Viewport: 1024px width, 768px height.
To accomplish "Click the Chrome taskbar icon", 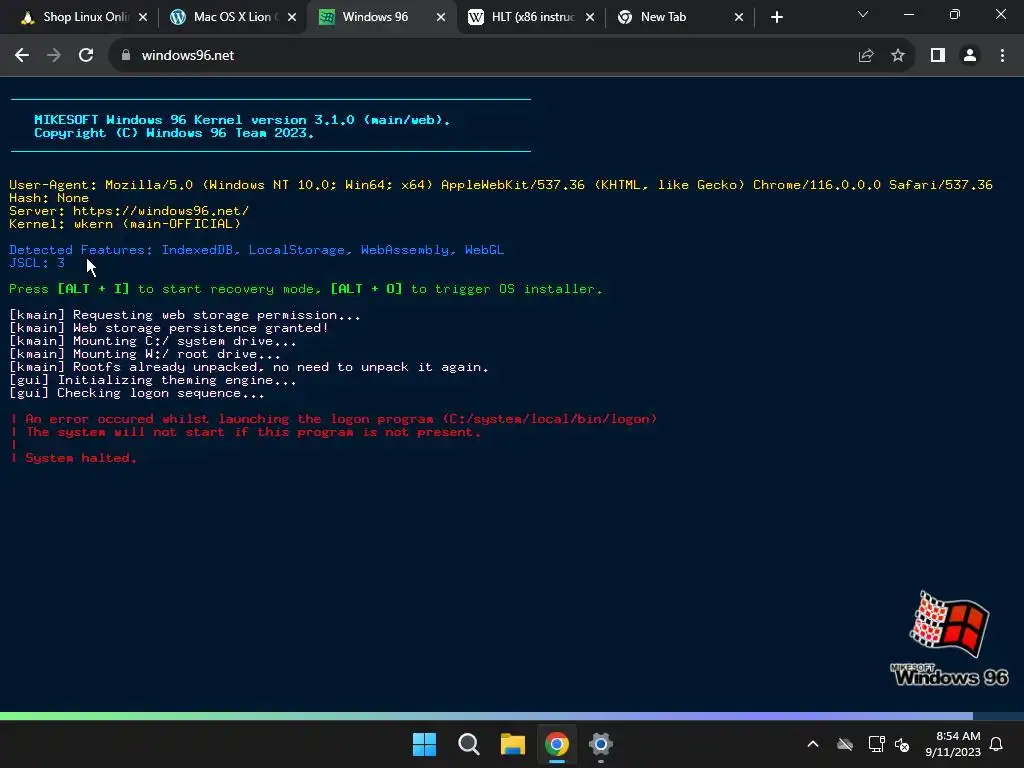I will (556, 744).
